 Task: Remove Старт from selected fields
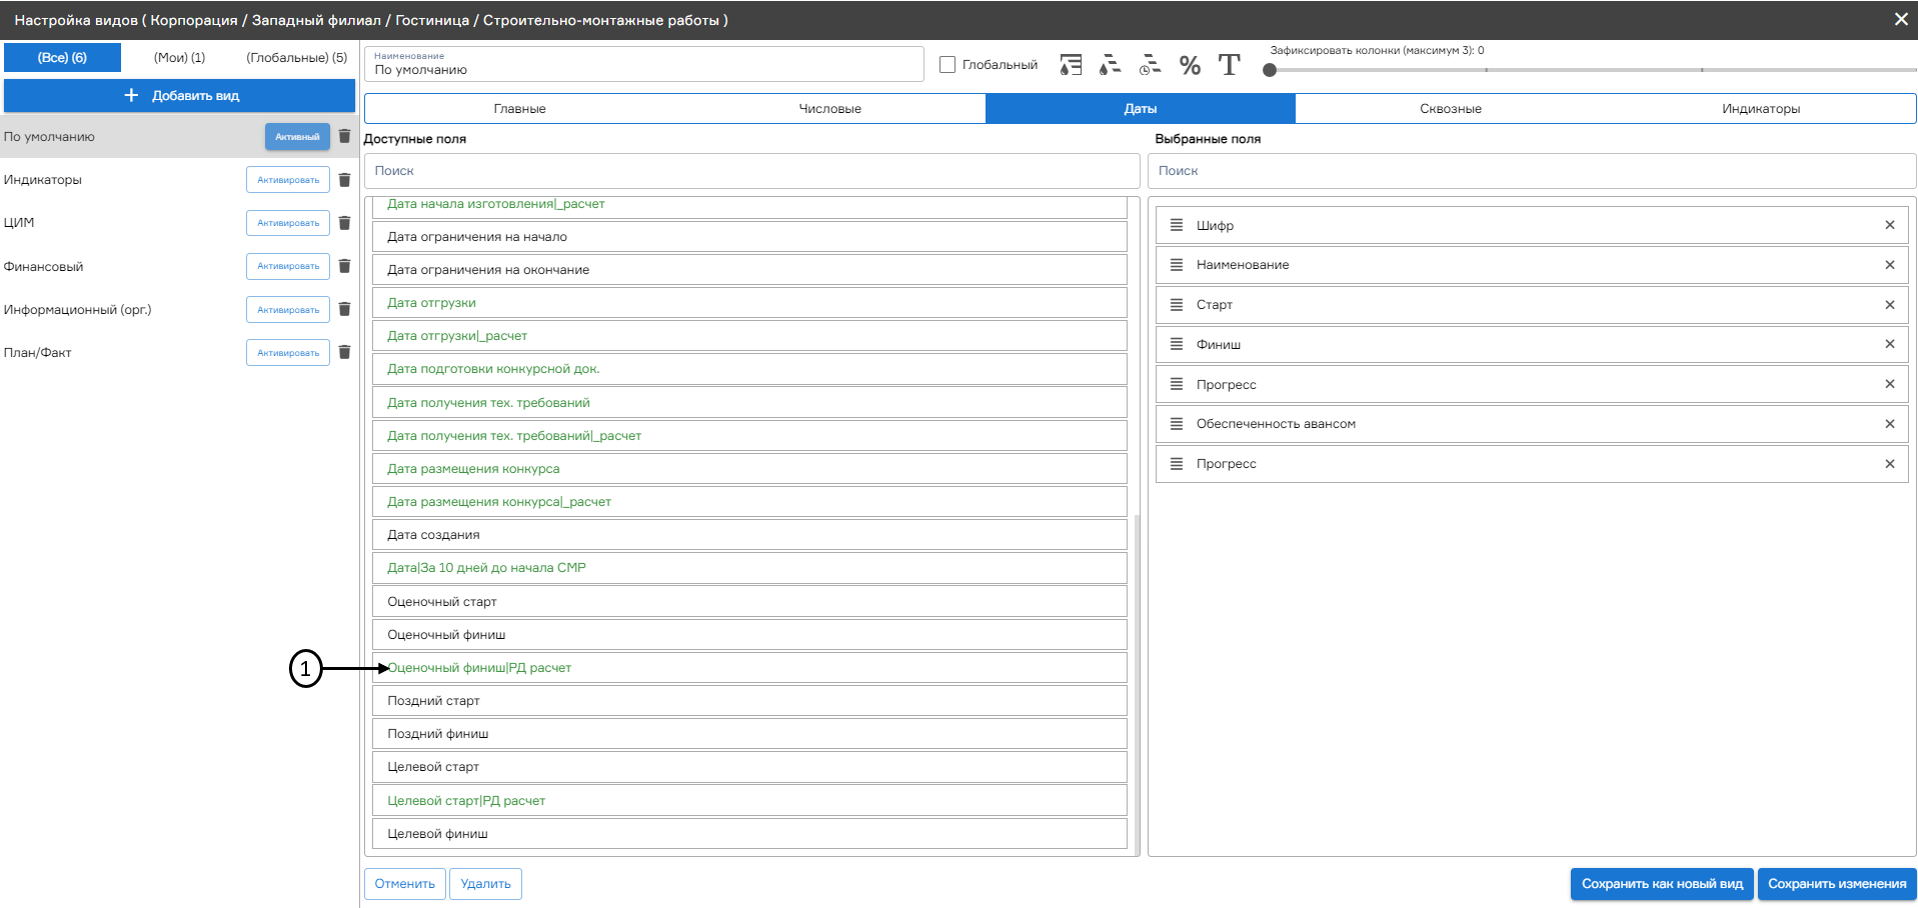click(1890, 305)
